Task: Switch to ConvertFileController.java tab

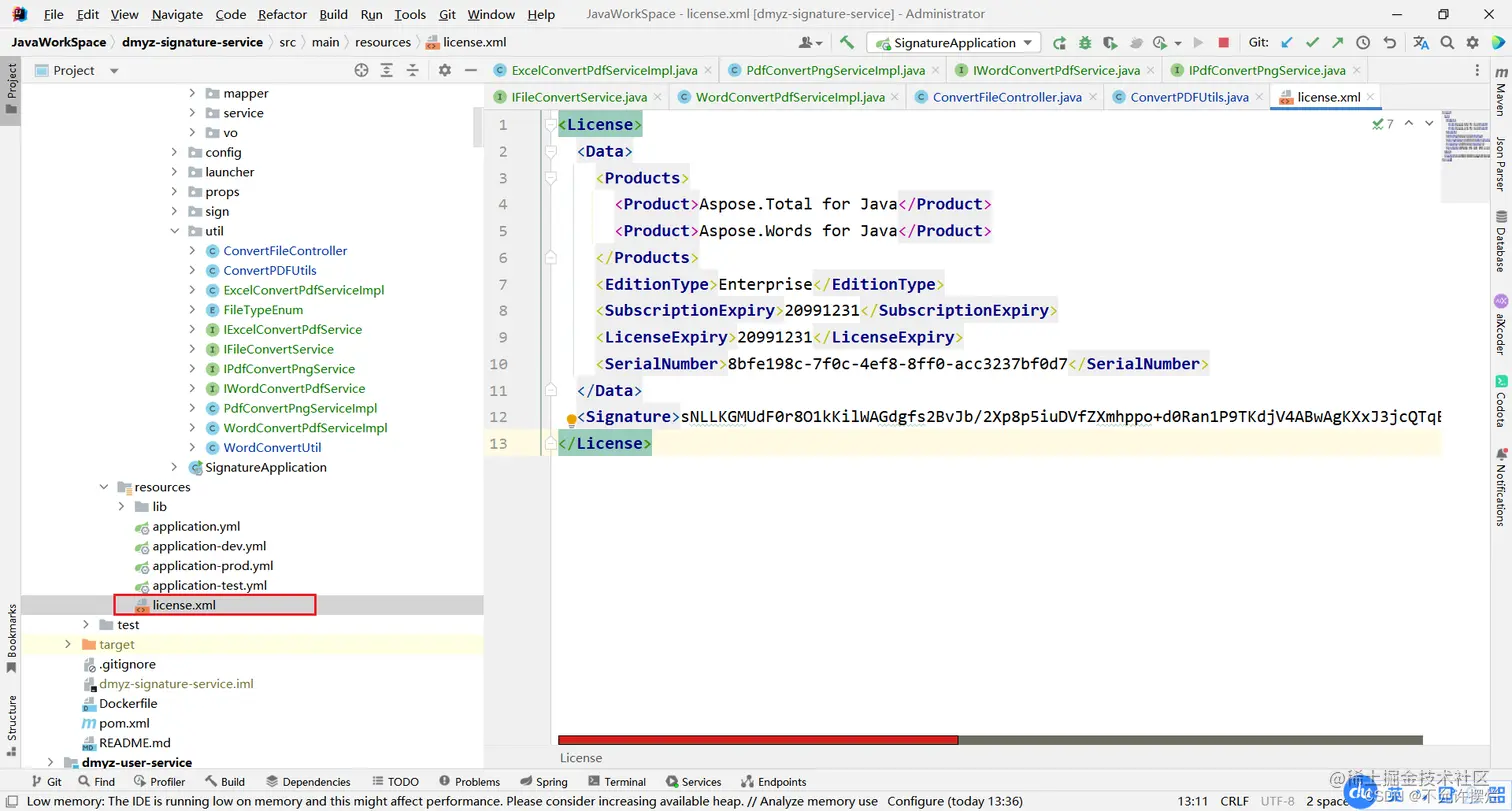Action: click(1007, 97)
